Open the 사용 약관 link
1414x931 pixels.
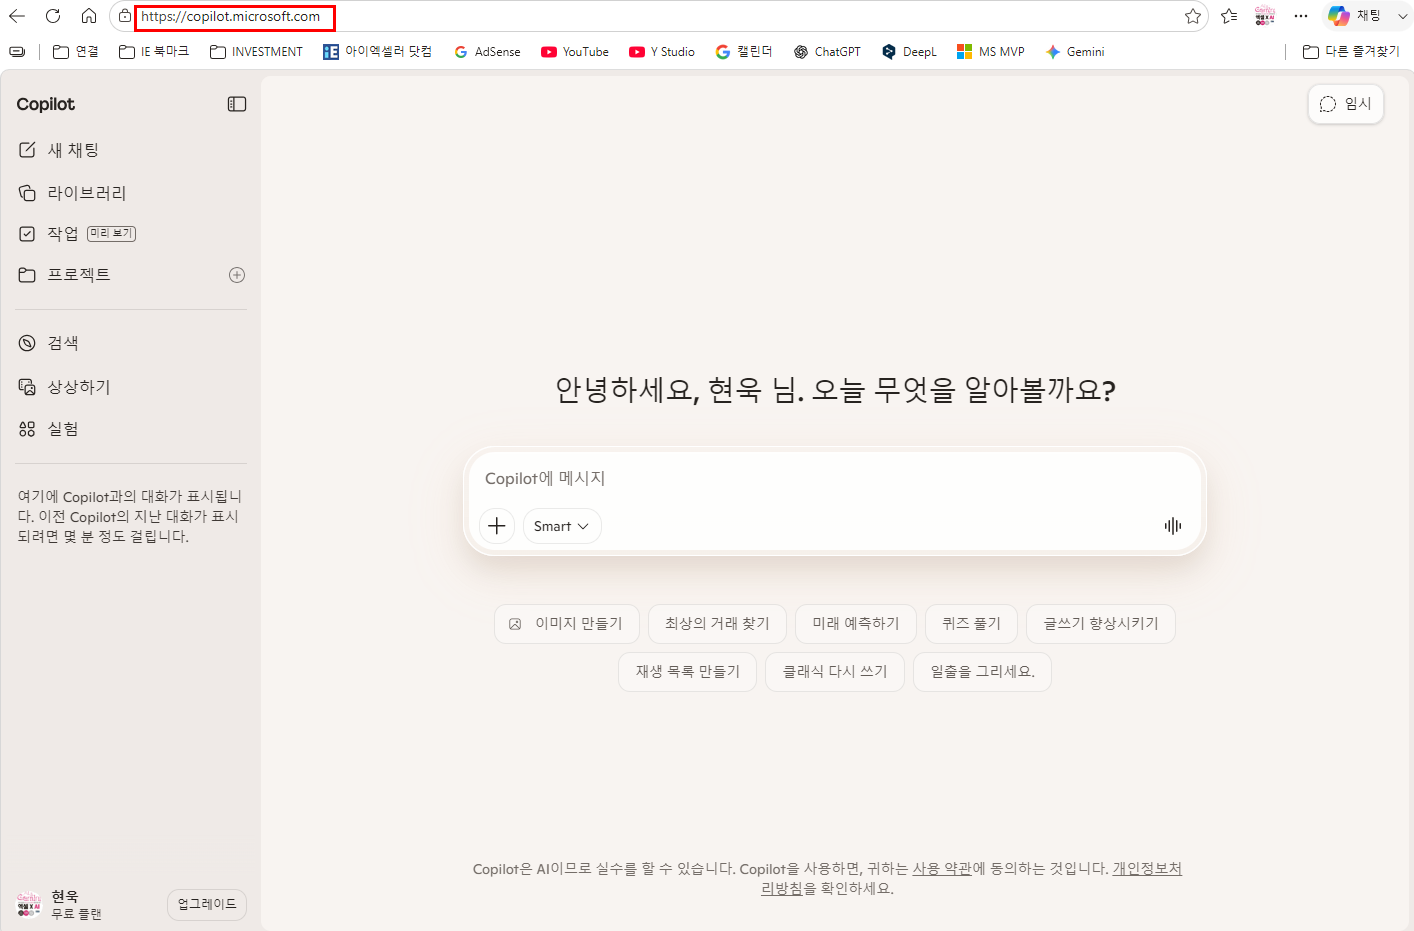tap(942, 869)
